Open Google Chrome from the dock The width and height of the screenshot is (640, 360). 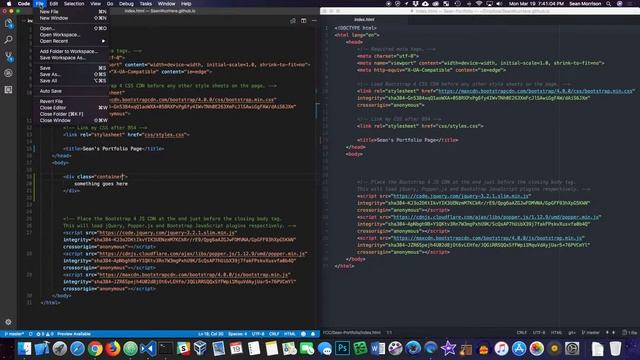[x=95, y=349]
